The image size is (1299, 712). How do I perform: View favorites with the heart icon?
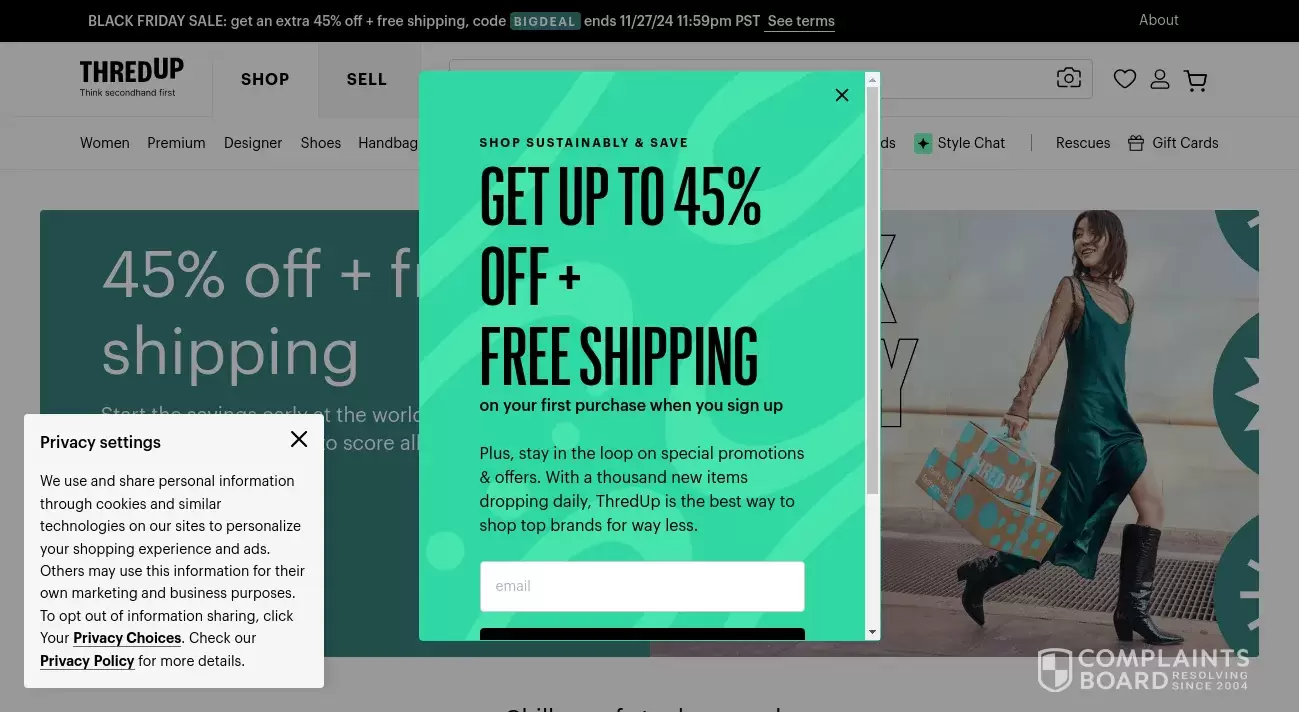click(1125, 79)
